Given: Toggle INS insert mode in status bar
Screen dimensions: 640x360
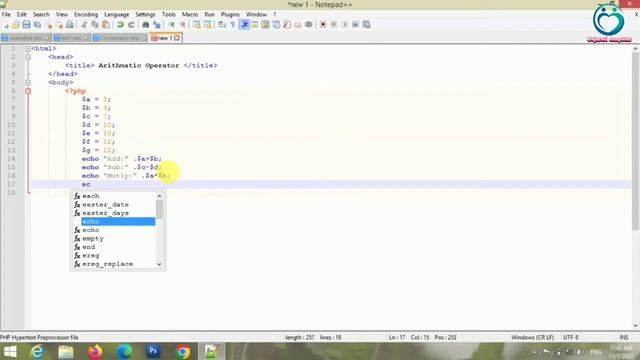Looking at the screenshot, I should (624, 338).
